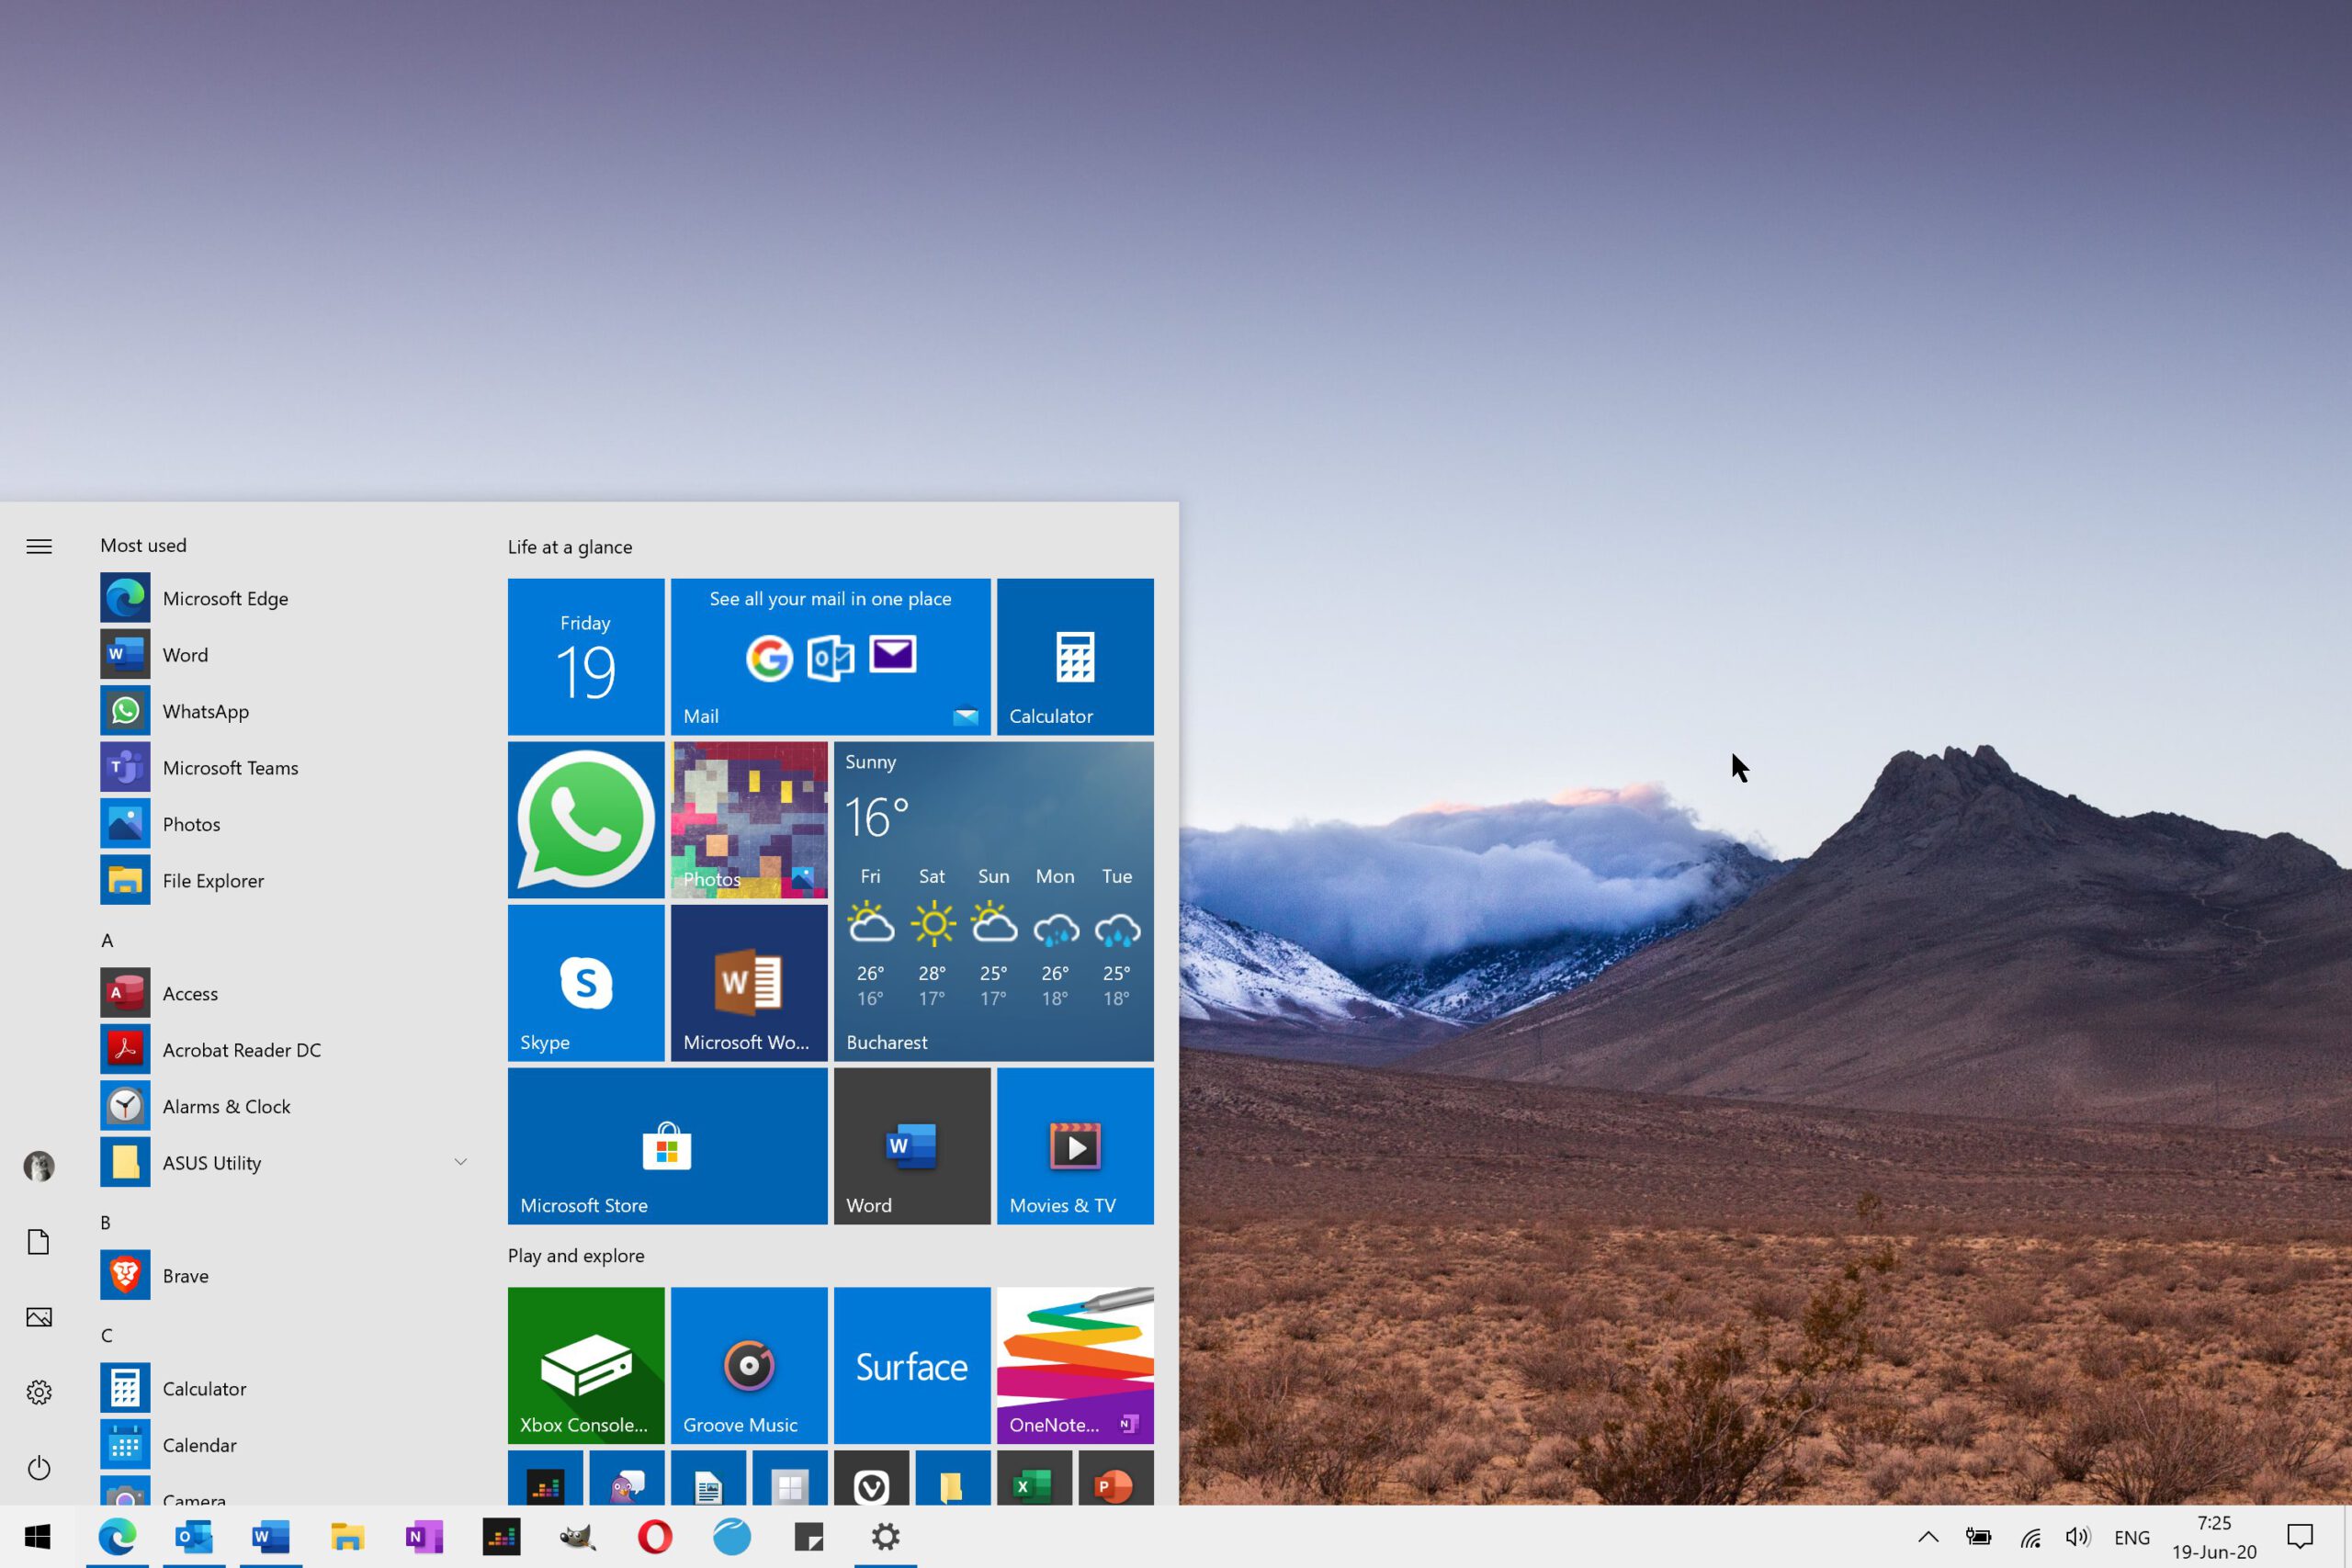Open the volume speaker tray icon
The width and height of the screenshot is (2352, 1568).
pyautogui.click(x=2078, y=1537)
